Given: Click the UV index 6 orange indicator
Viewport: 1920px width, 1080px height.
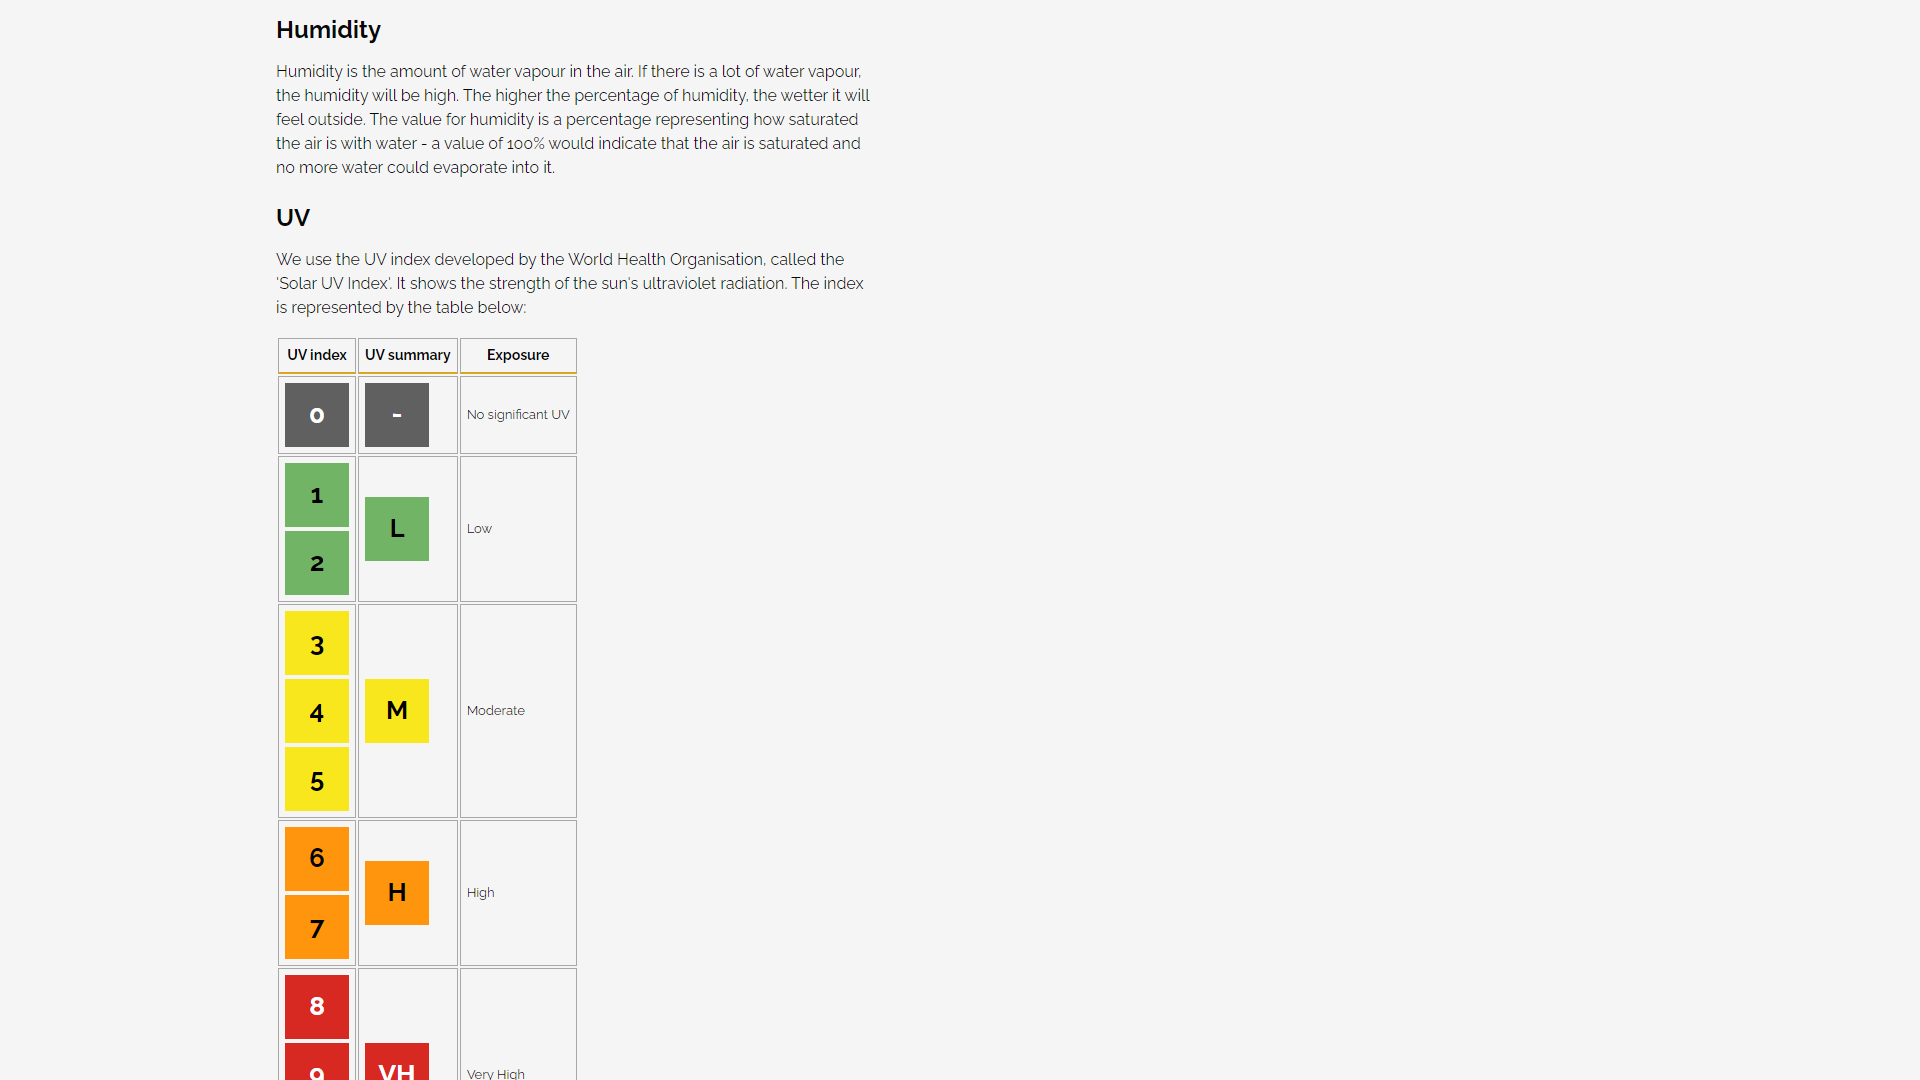Looking at the screenshot, I should pos(316,858).
